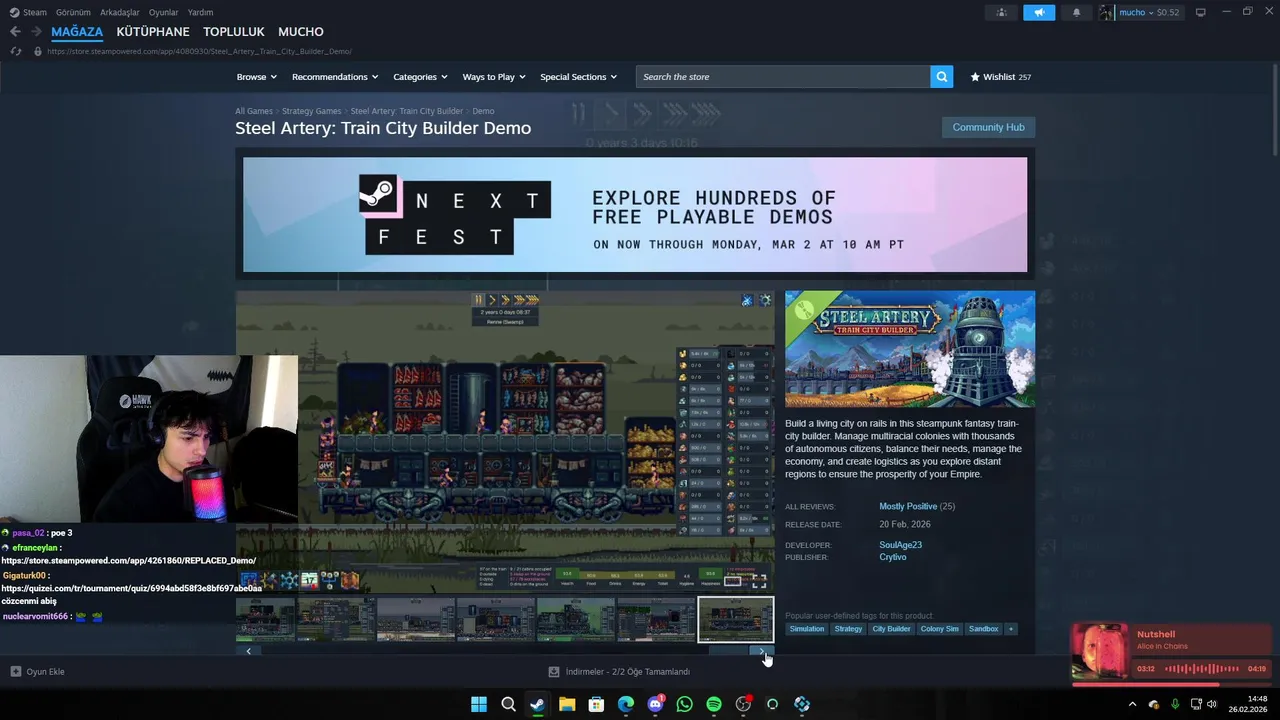Open the Steam friends group icon
The image size is (1280, 720).
pos(1001,12)
